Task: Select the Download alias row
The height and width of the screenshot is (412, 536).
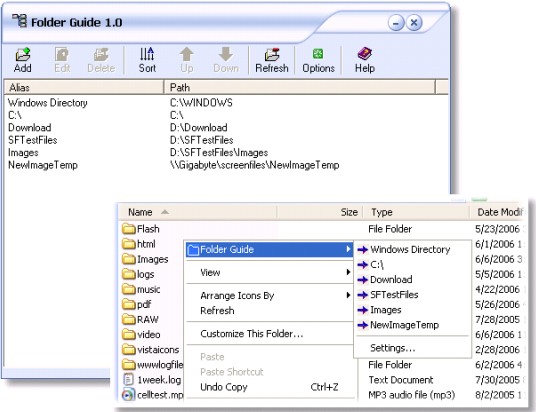Action: [30, 128]
